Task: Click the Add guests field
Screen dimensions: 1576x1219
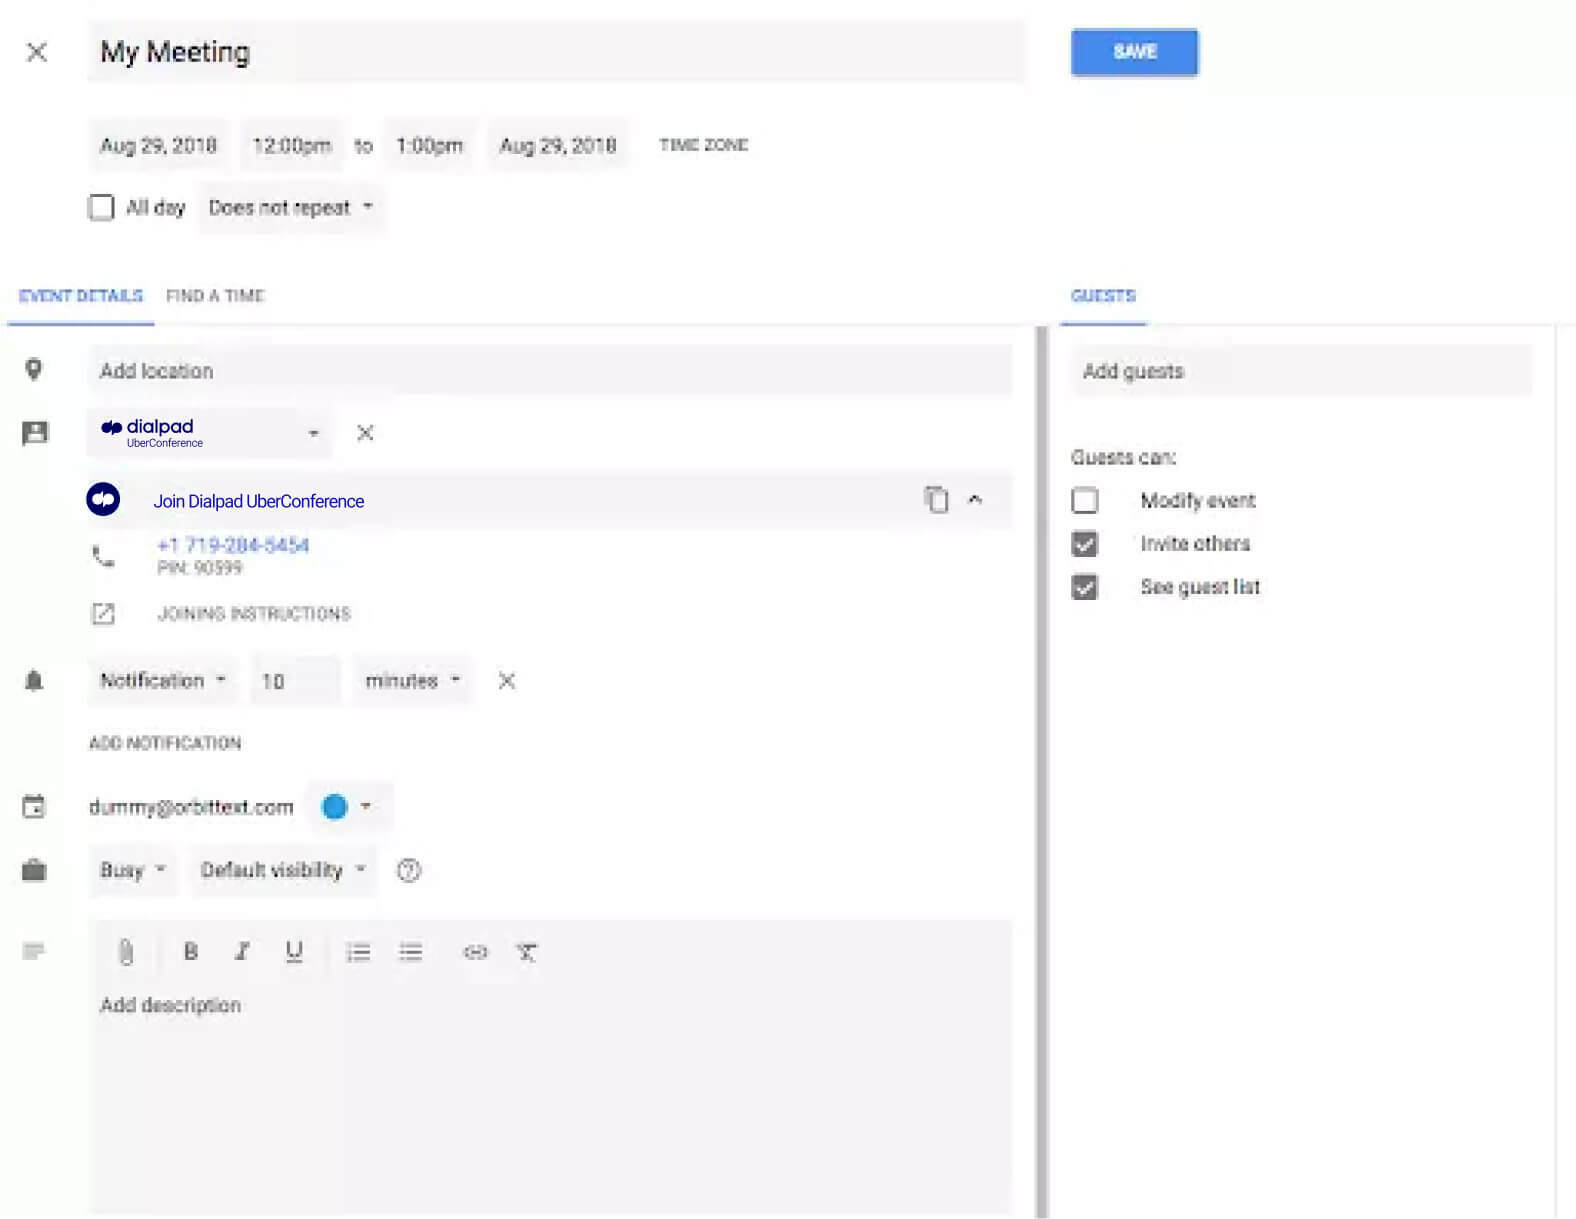Action: 1301,371
